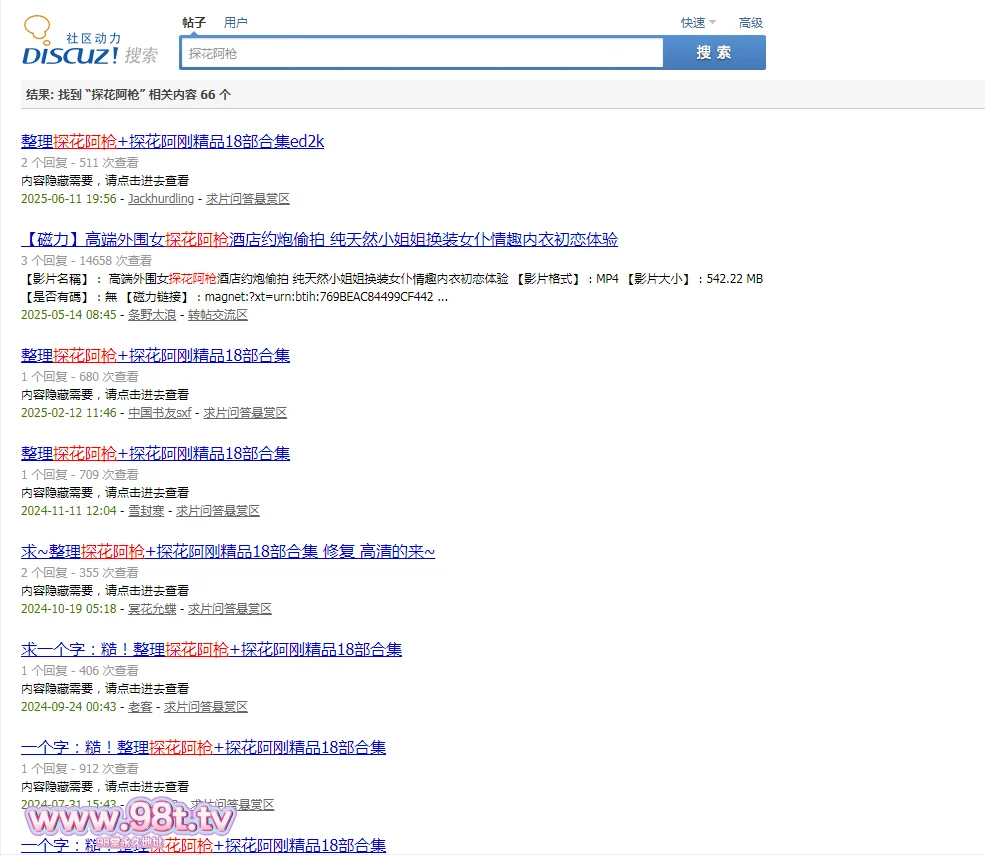Open the 高级 advanced search link
This screenshot has width=985, height=857.
tap(750, 23)
